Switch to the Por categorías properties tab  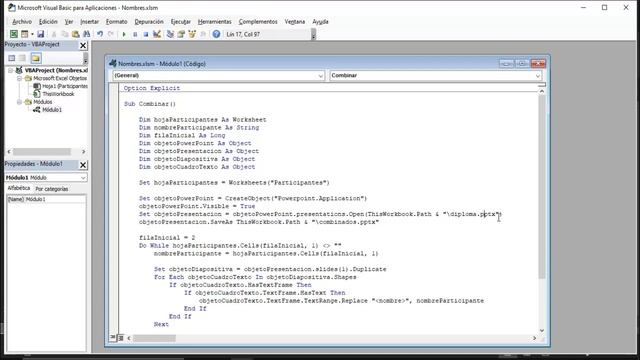click(x=52, y=189)
